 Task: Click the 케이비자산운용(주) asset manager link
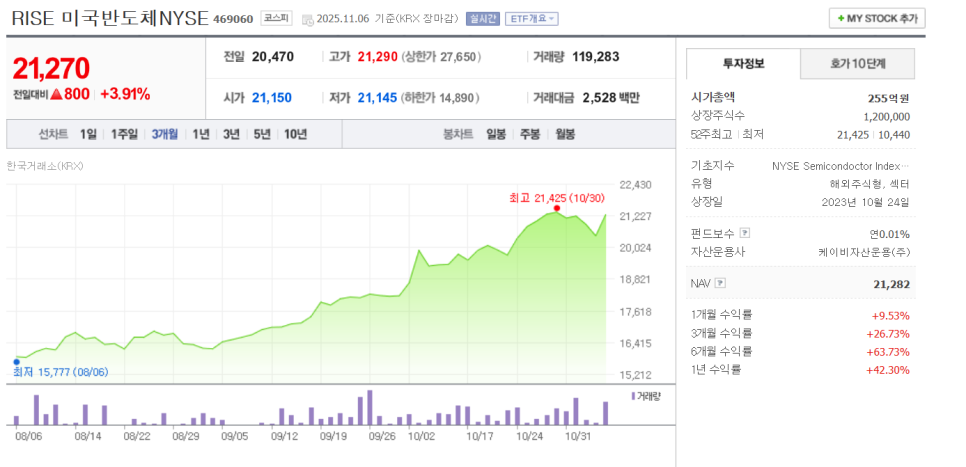[x=863, y=252]
